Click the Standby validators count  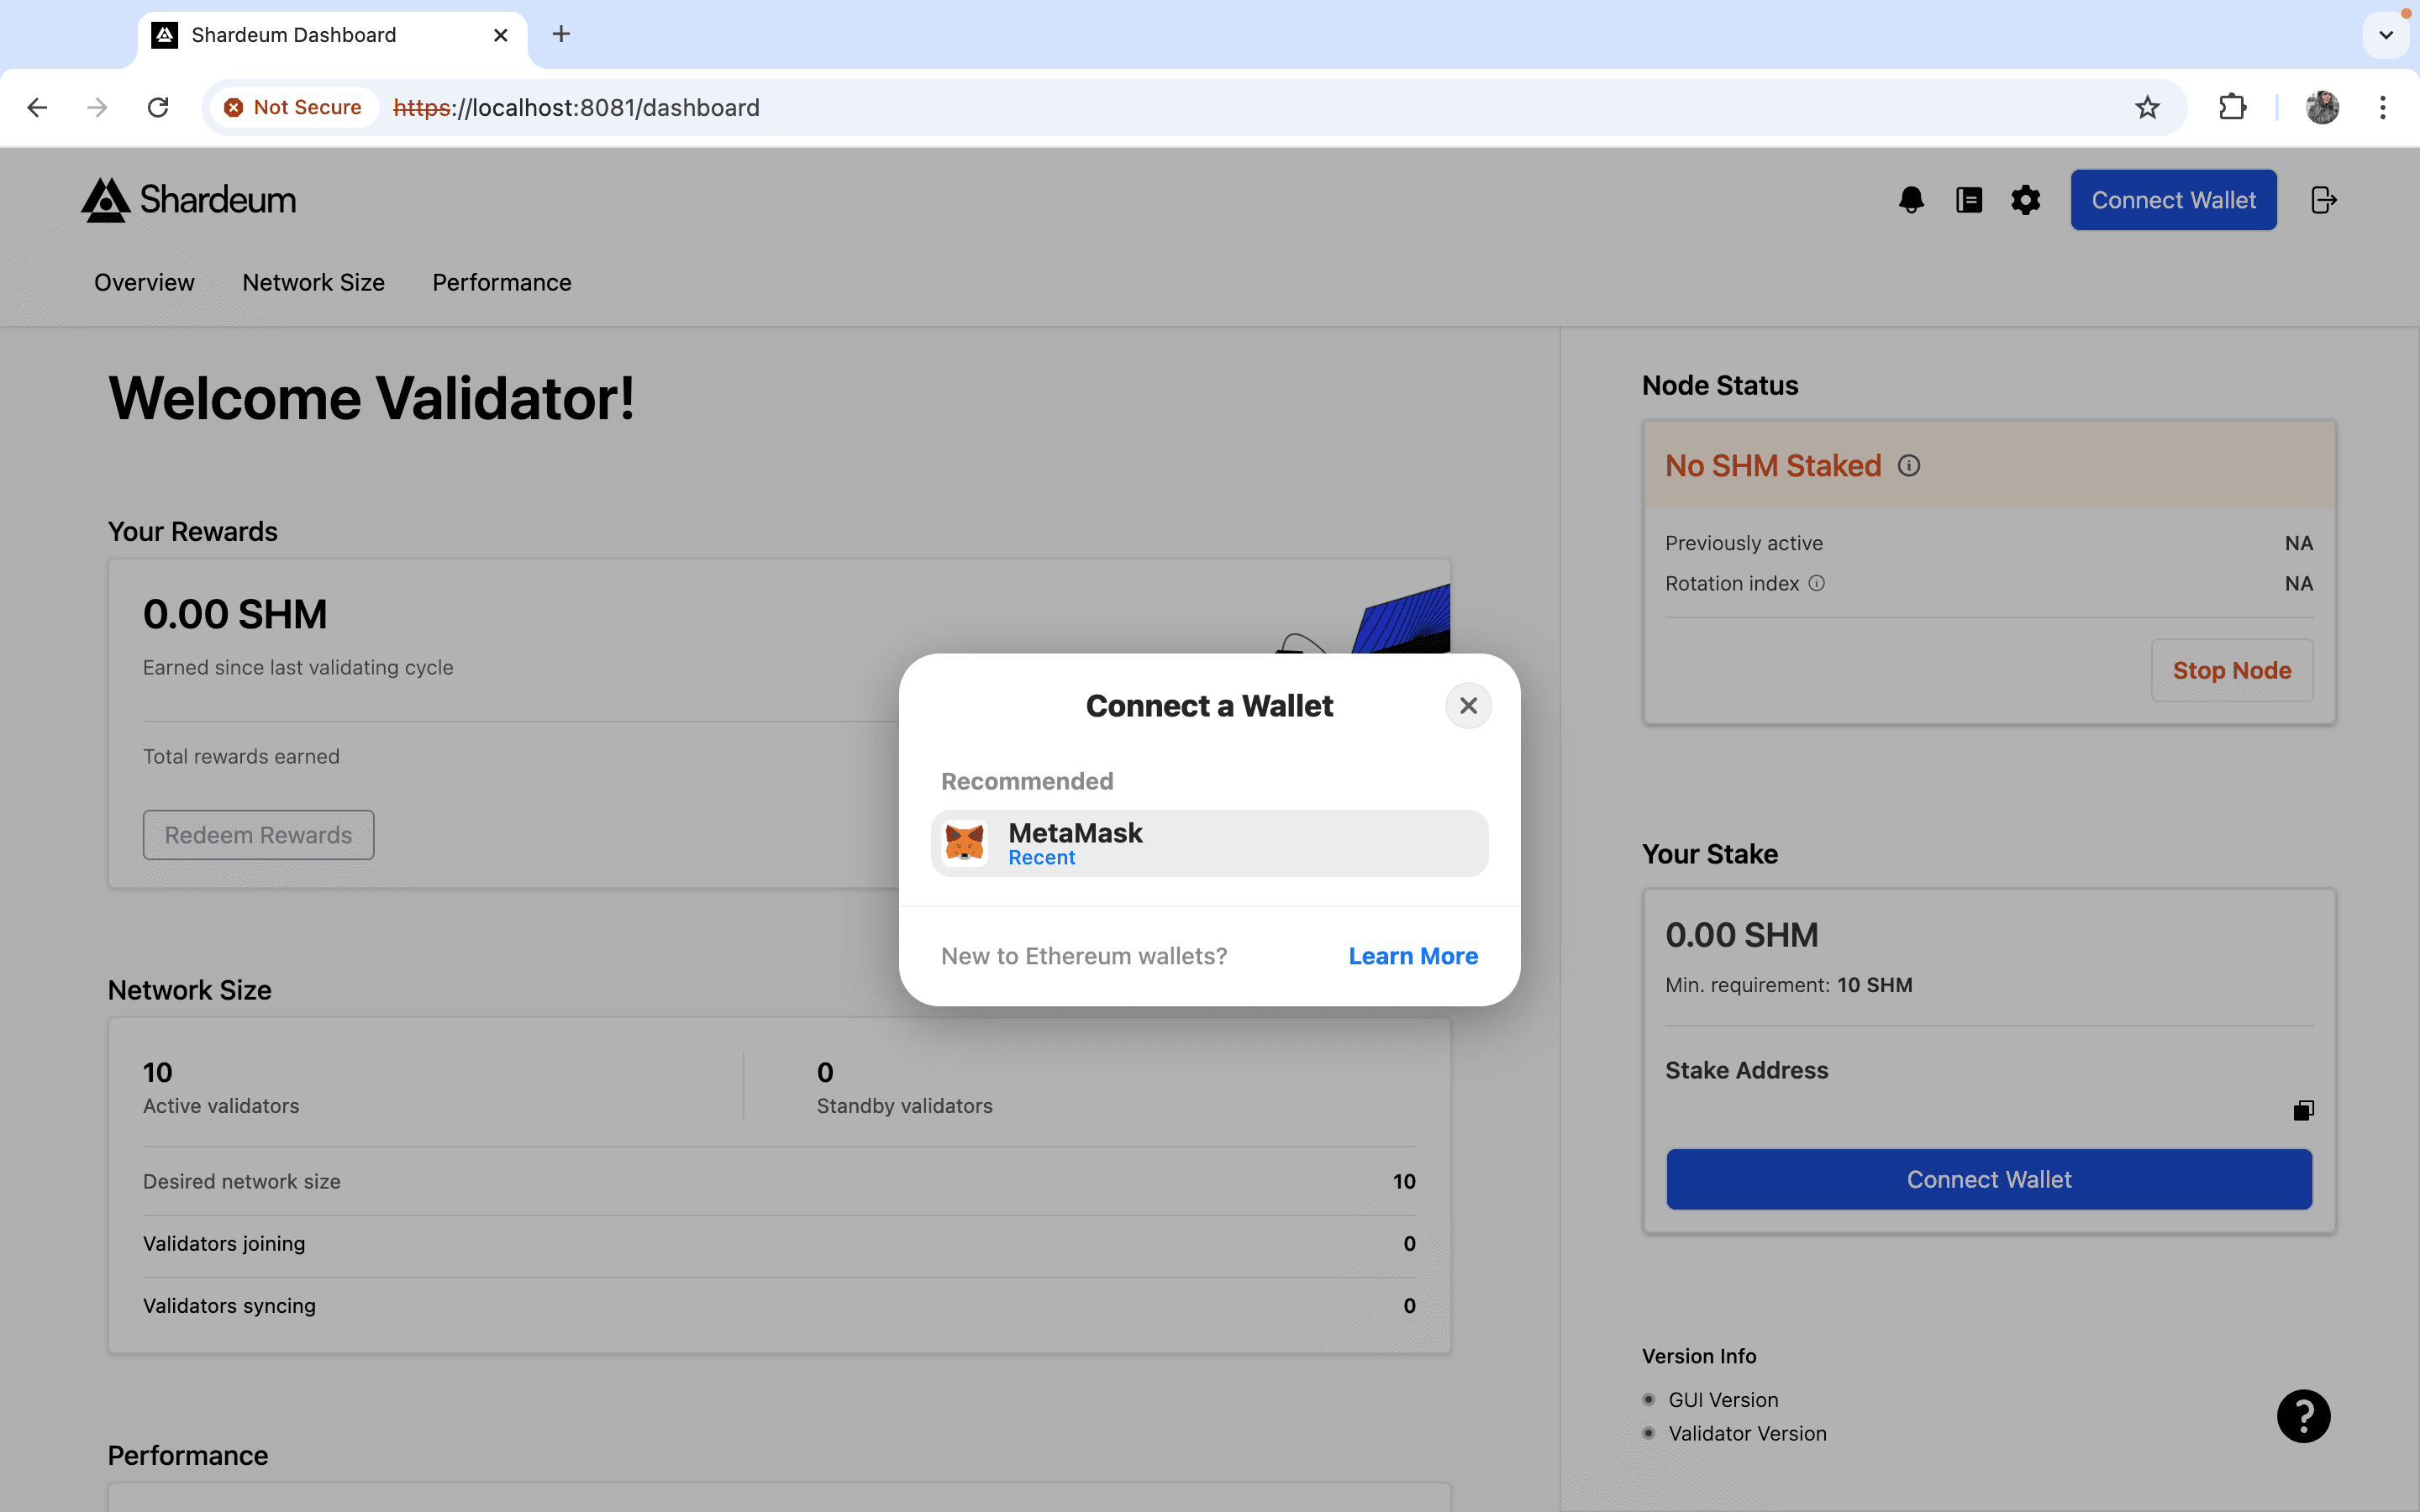(x=825, y=1072)
